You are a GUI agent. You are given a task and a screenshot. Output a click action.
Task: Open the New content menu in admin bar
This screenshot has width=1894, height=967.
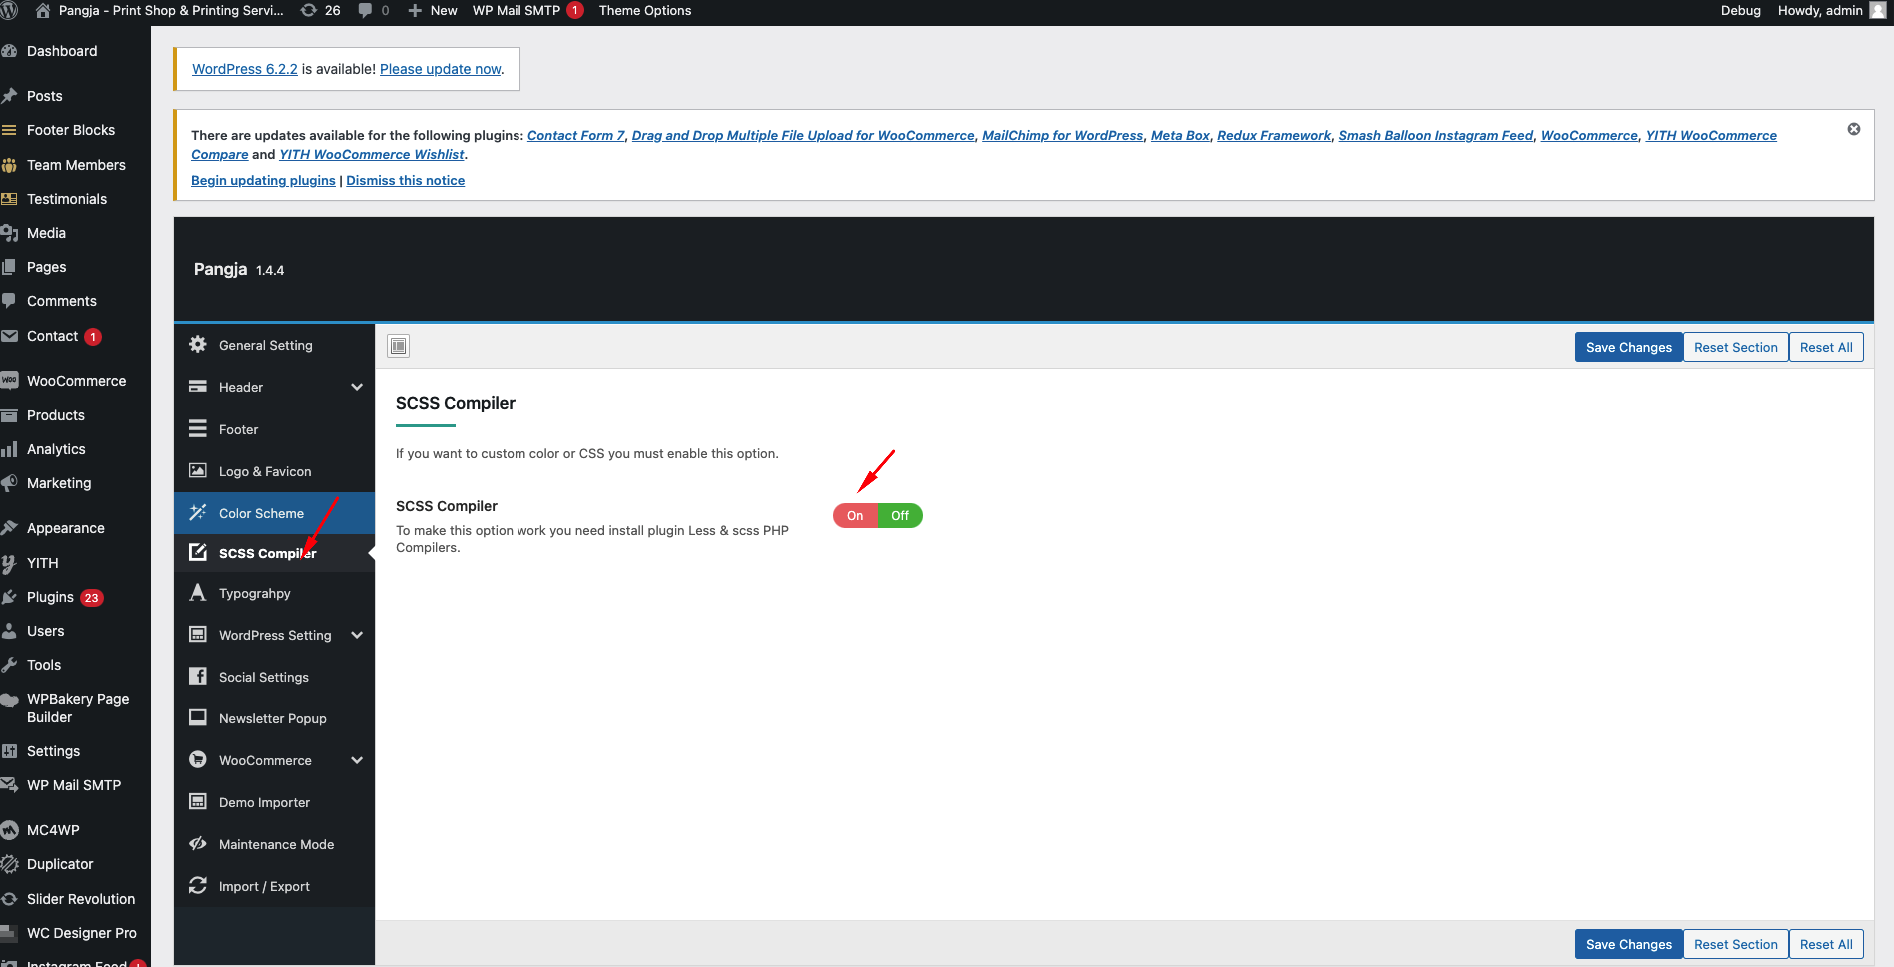coord(432,10)
